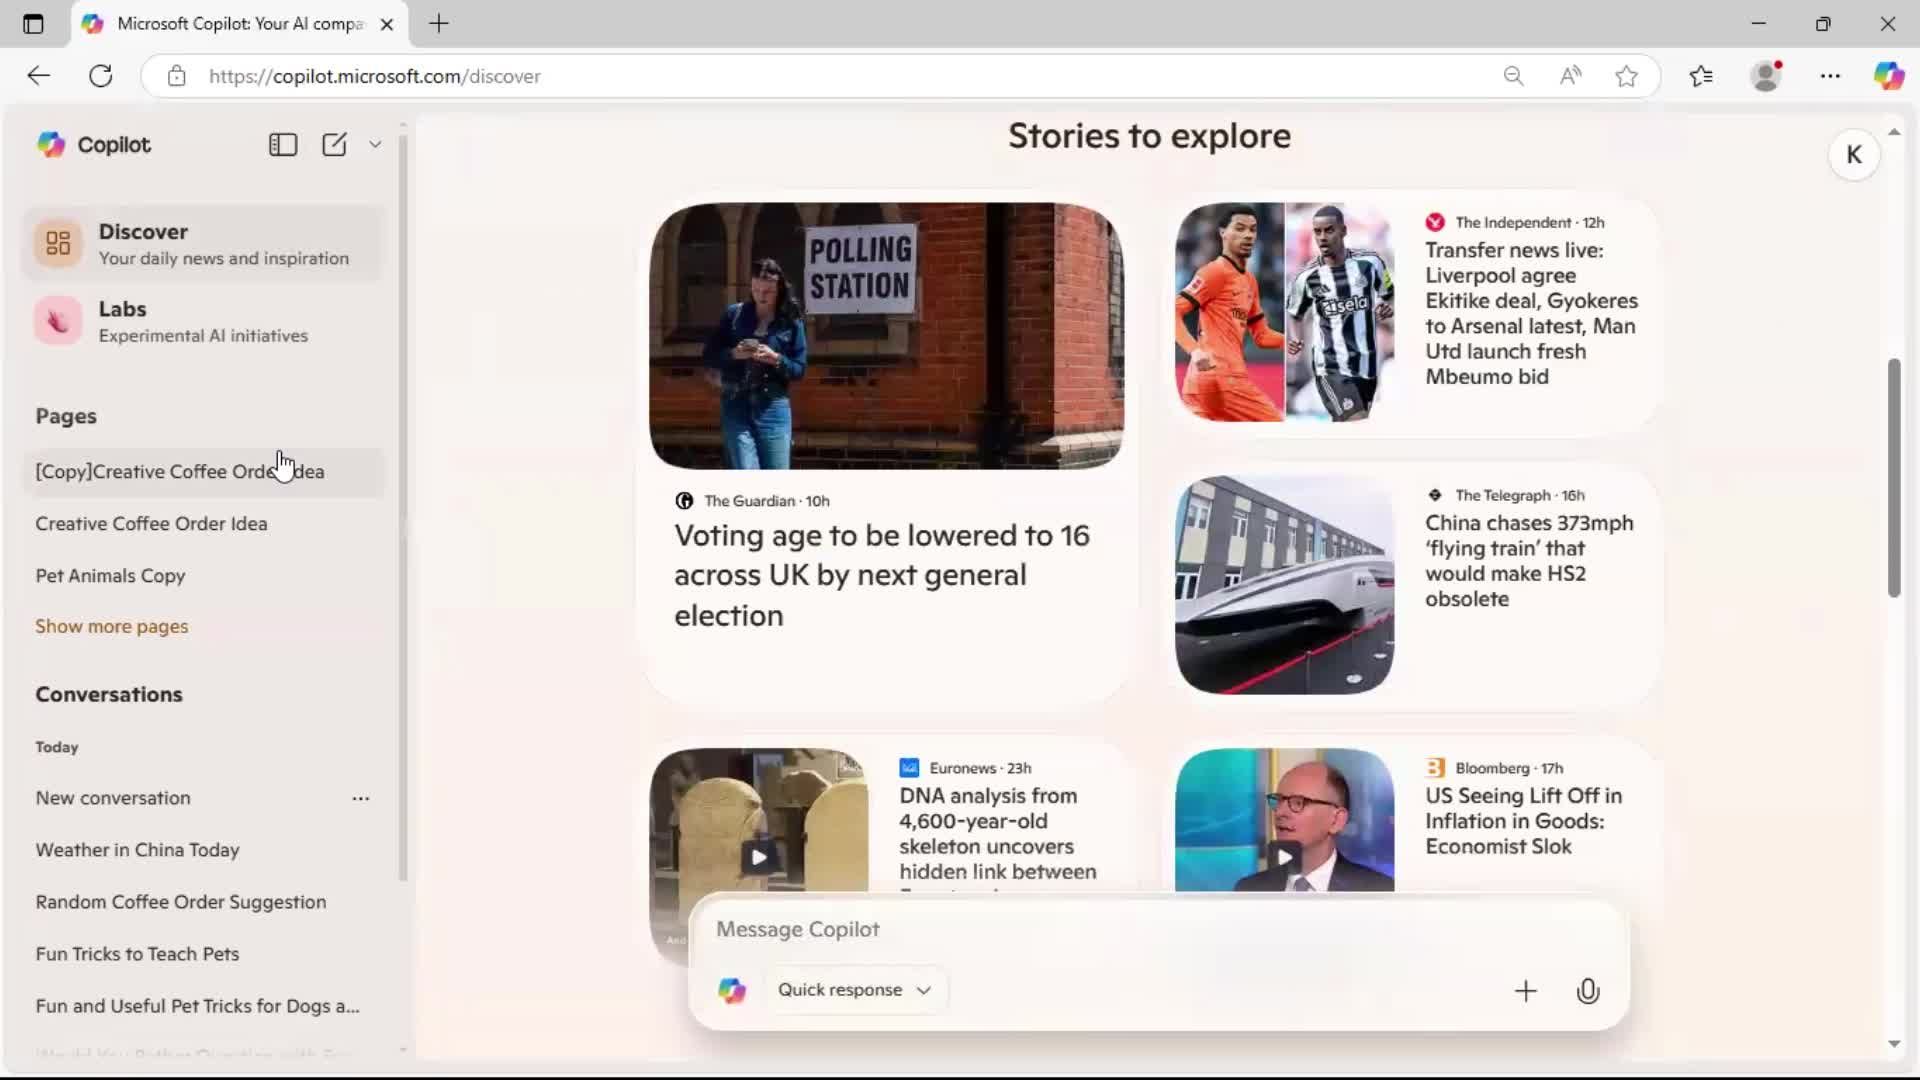The image size is (1920, 1080).
Task: Open the Quick response mode dropdown
Action: point(855,990)
